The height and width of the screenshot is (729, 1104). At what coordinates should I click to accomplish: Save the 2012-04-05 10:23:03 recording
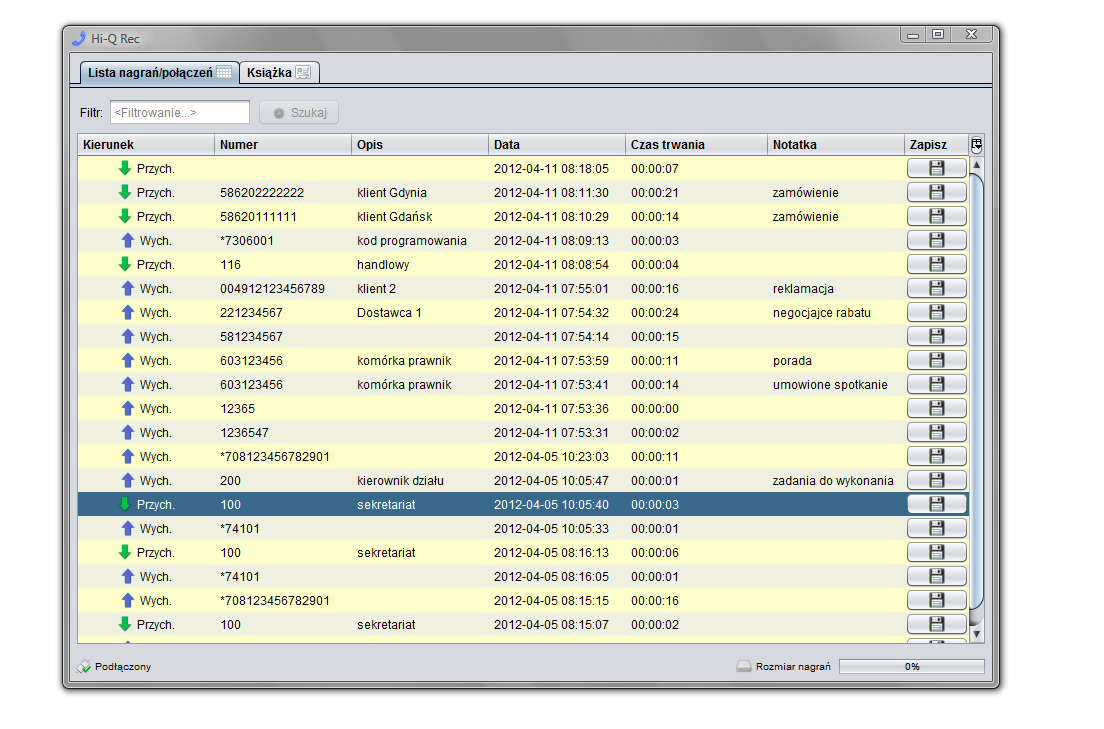[936, 455]
